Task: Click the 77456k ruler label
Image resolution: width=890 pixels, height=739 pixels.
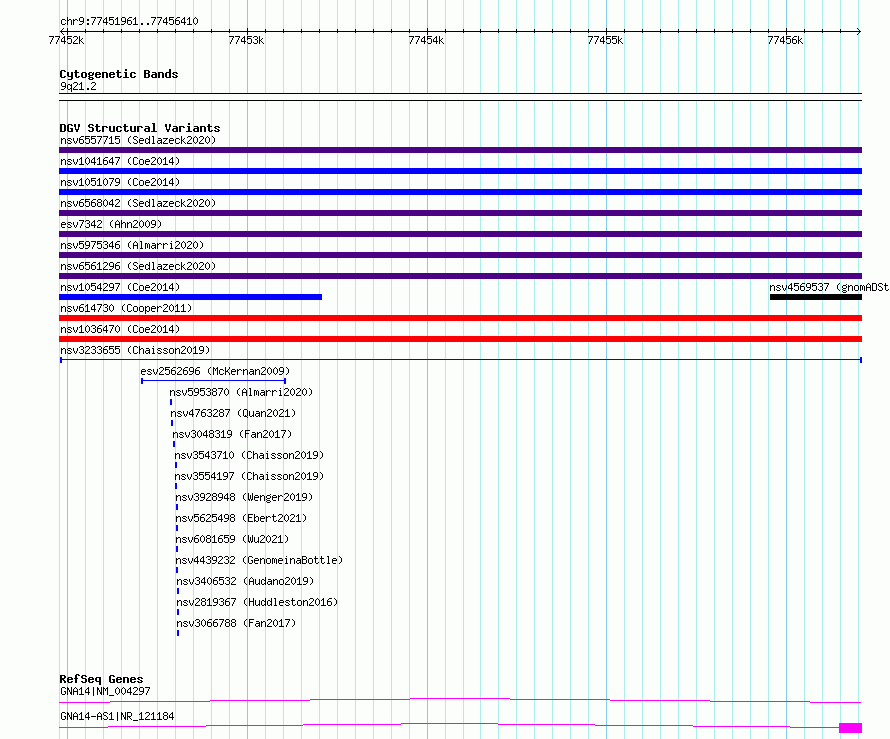Action: [785, 40]
